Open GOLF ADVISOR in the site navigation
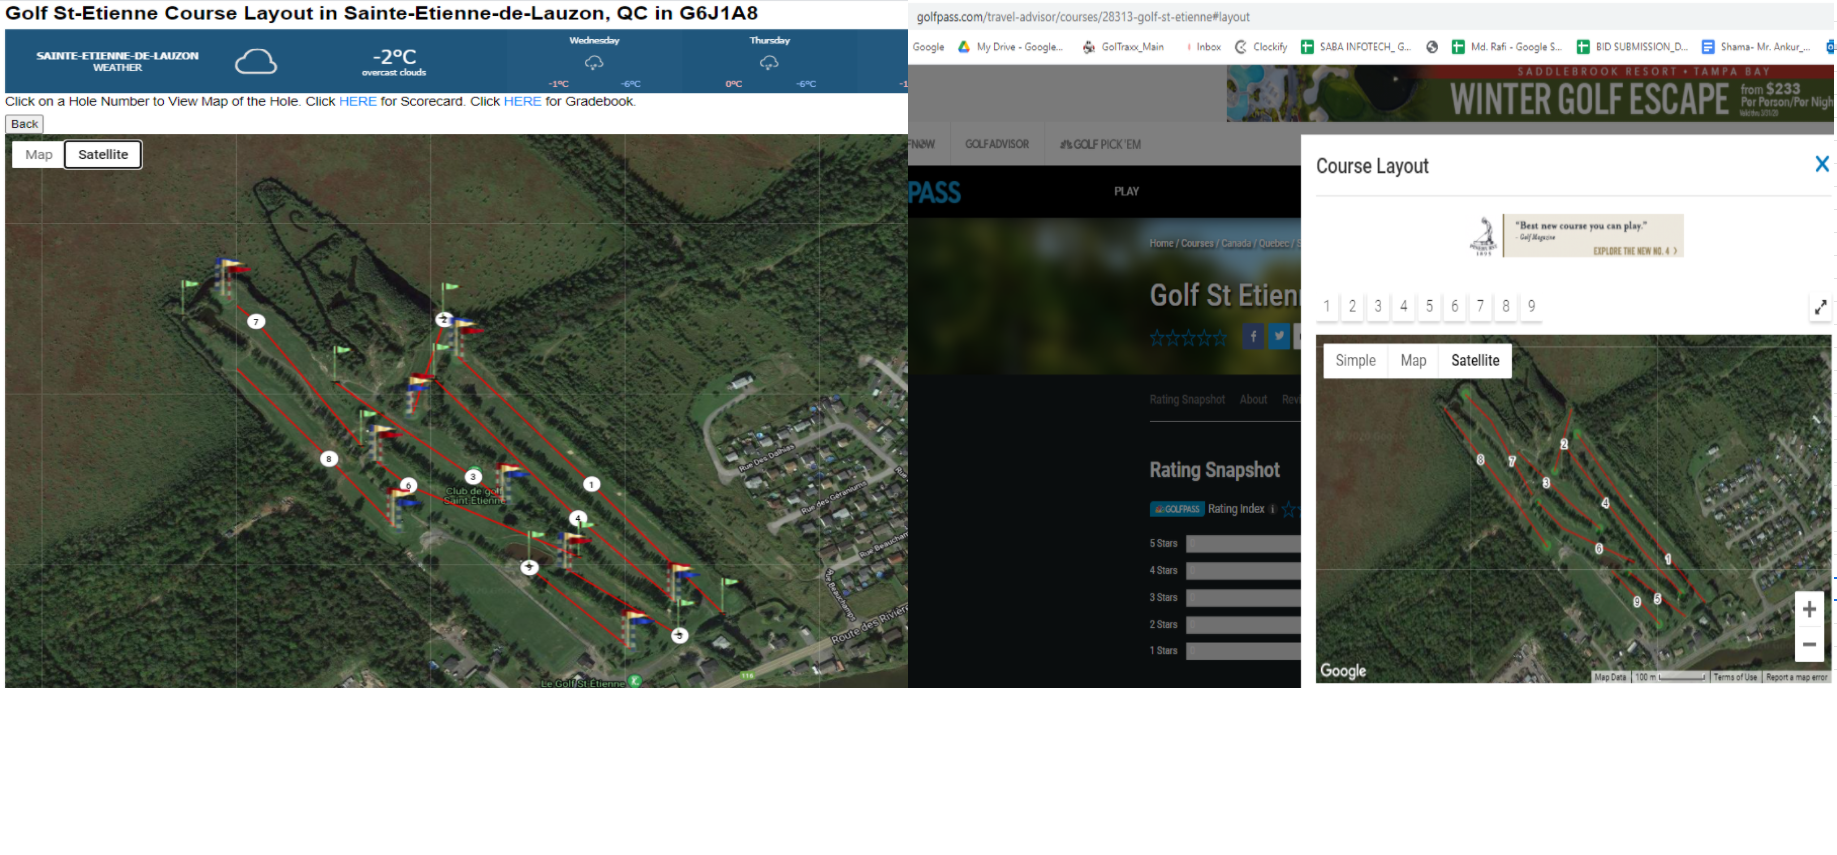 point(997,144)
